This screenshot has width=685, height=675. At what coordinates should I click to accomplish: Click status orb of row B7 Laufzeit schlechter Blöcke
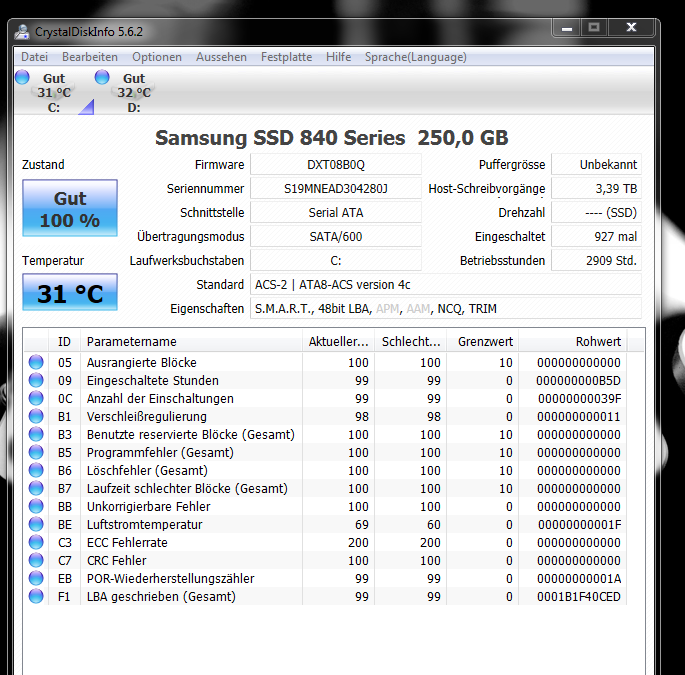36,488
